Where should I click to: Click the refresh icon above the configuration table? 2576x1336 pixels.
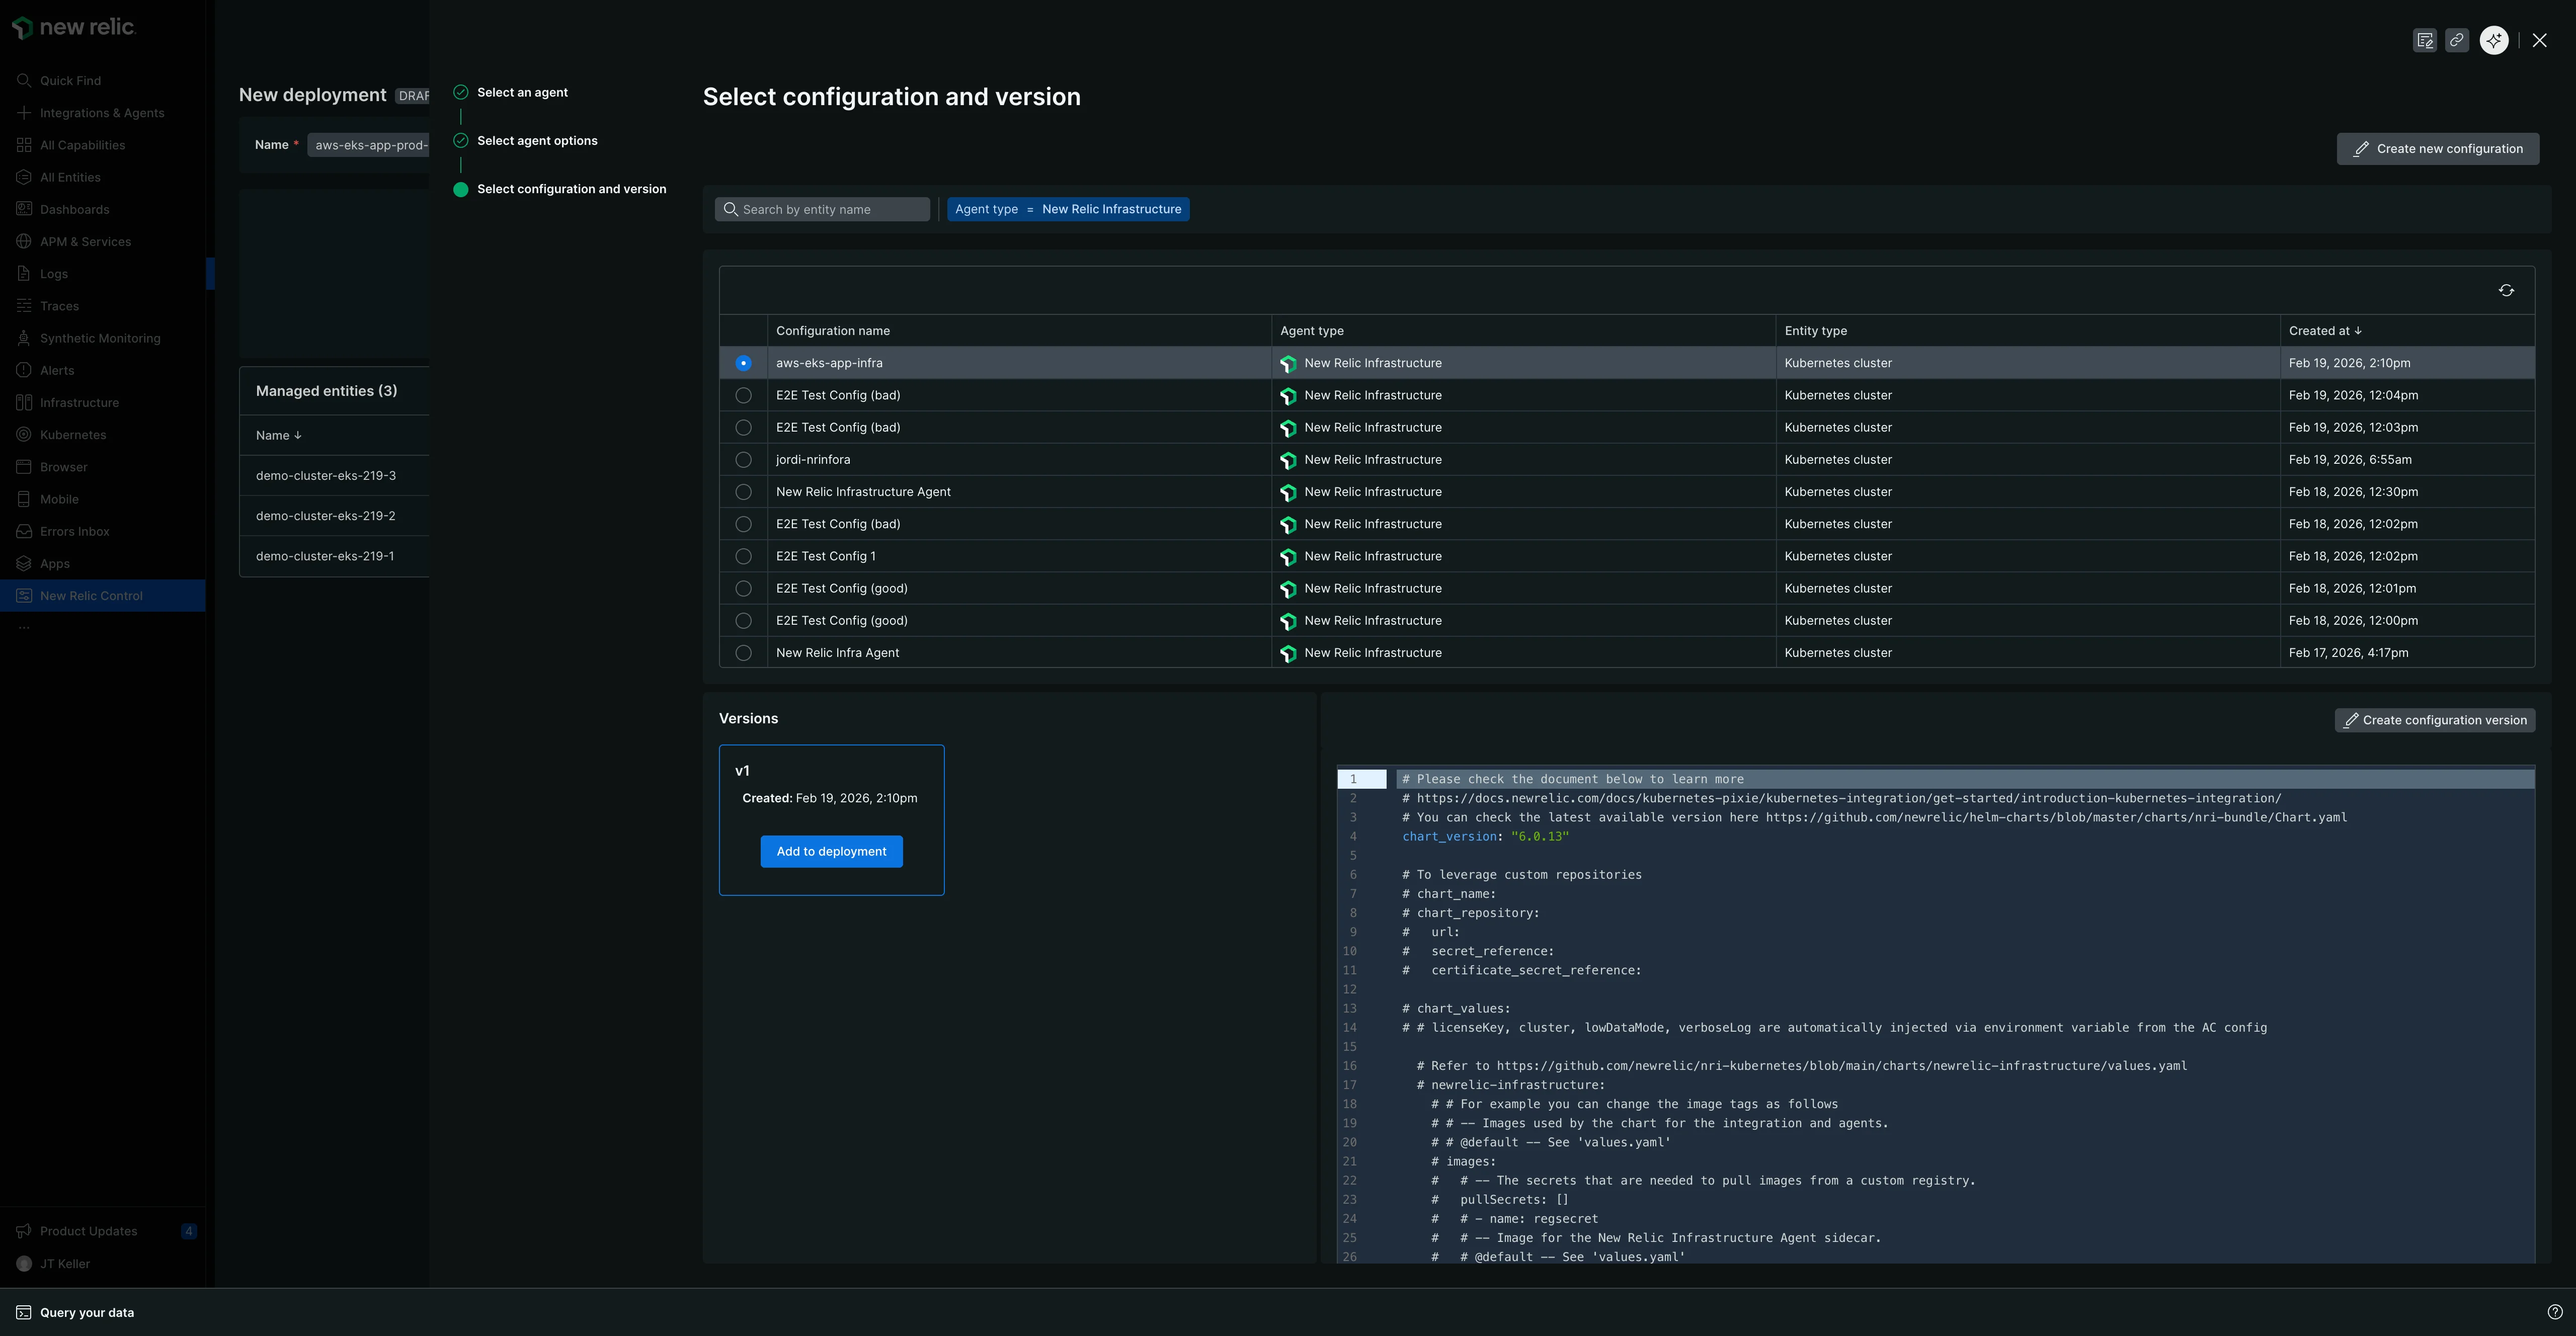pyautogui.click(x=2505, y=290)
